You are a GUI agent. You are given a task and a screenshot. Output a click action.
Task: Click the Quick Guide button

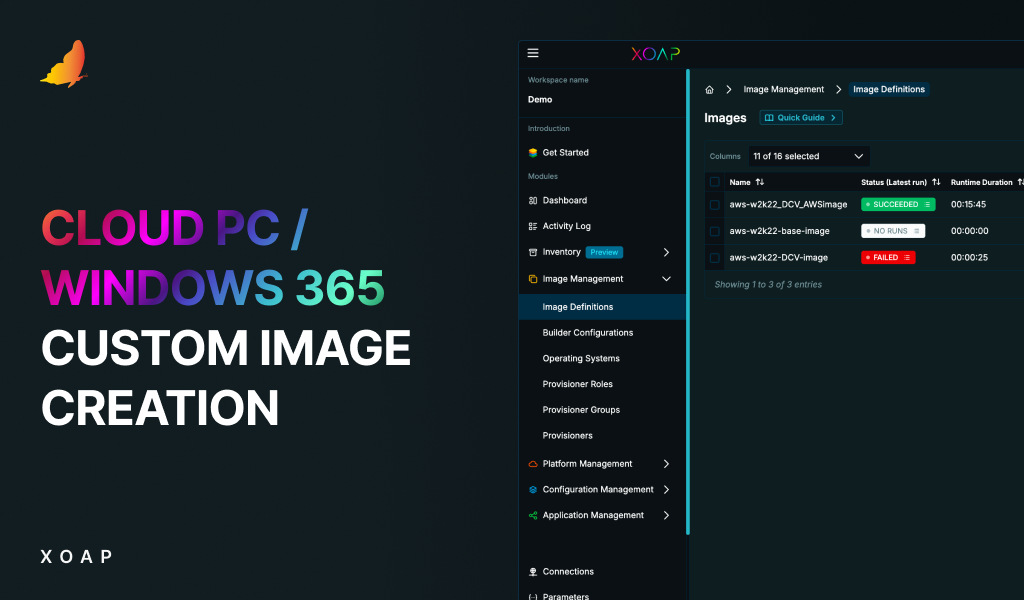(801, 118)
